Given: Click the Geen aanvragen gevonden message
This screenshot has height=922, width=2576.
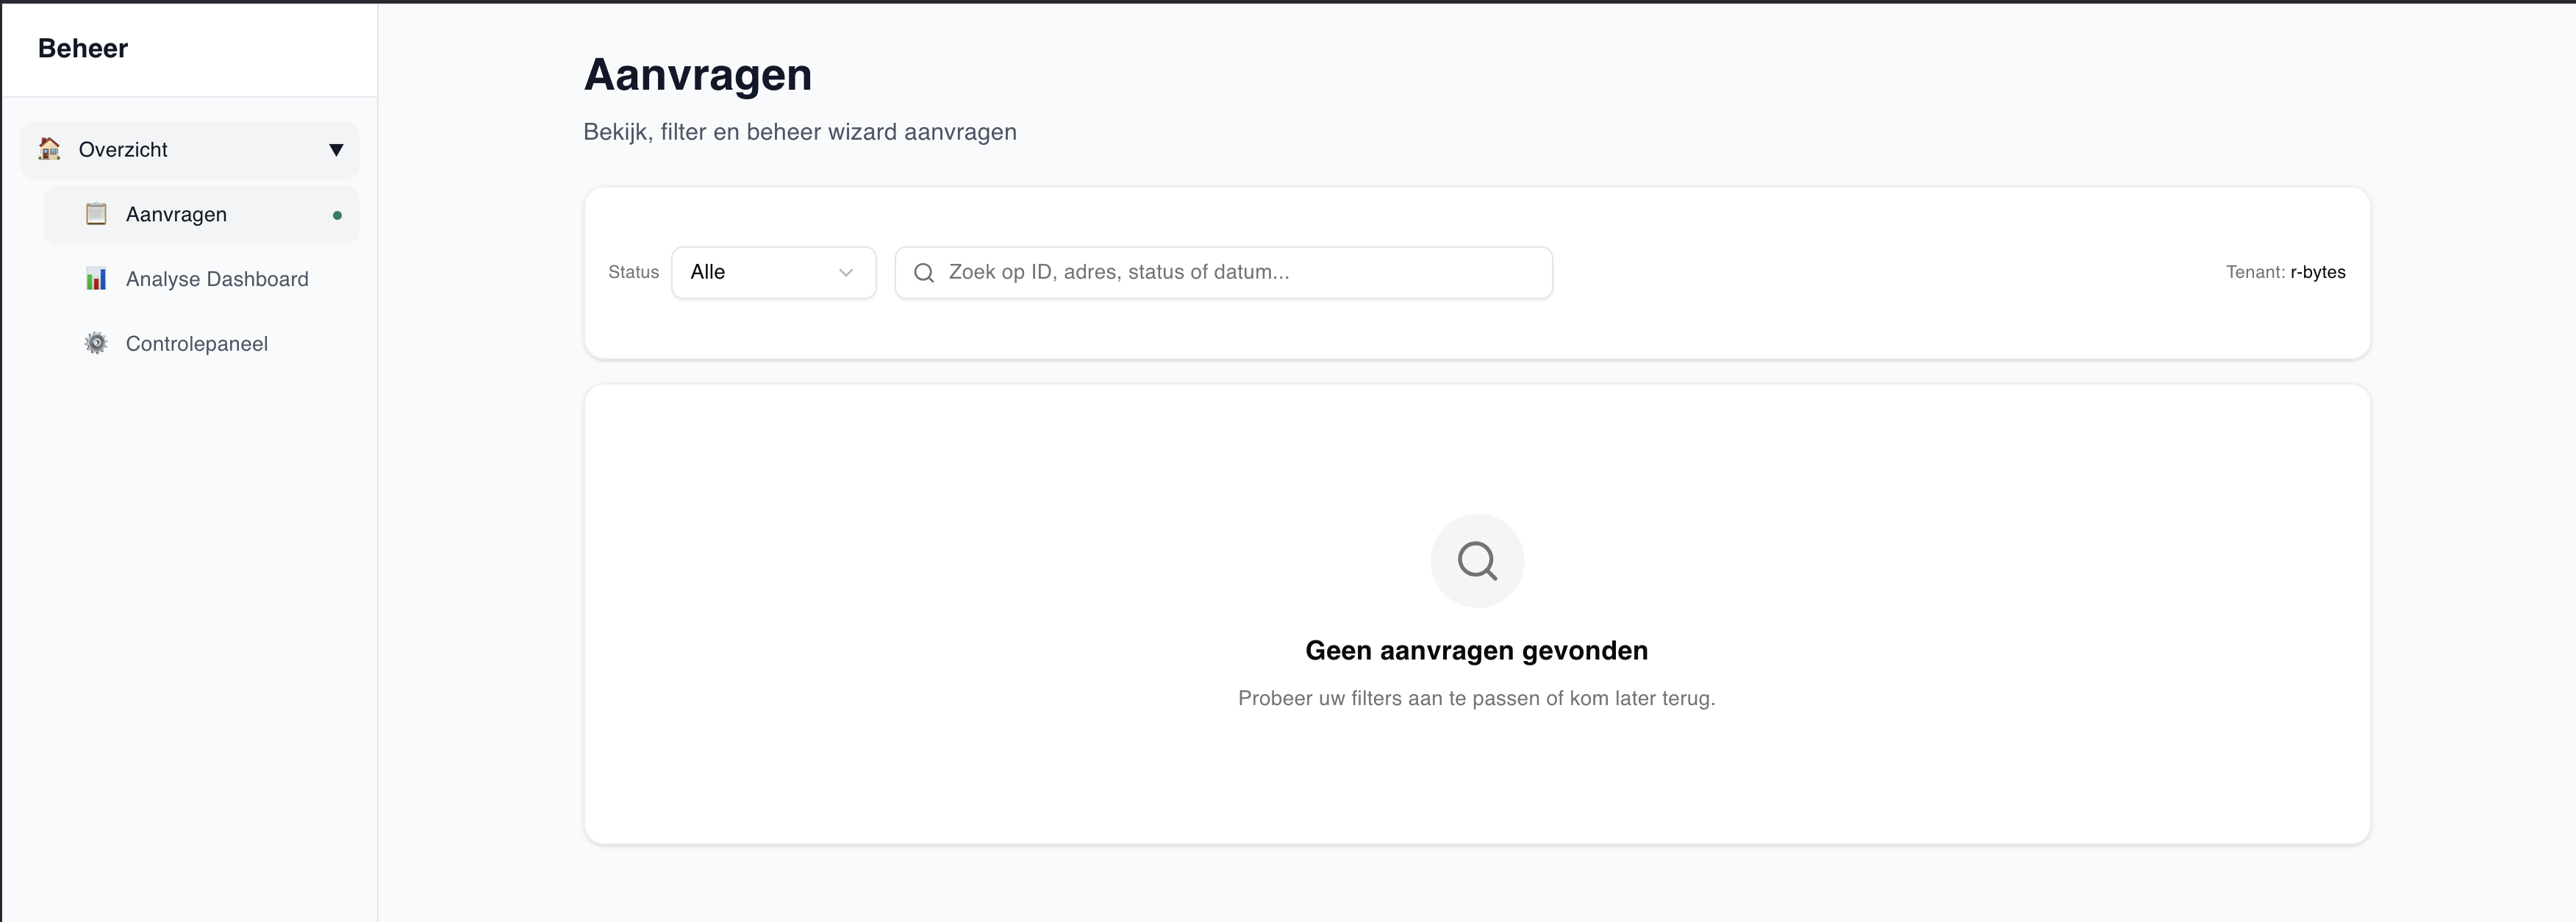Looking at the screenshot, I should tap(1477, 650).
